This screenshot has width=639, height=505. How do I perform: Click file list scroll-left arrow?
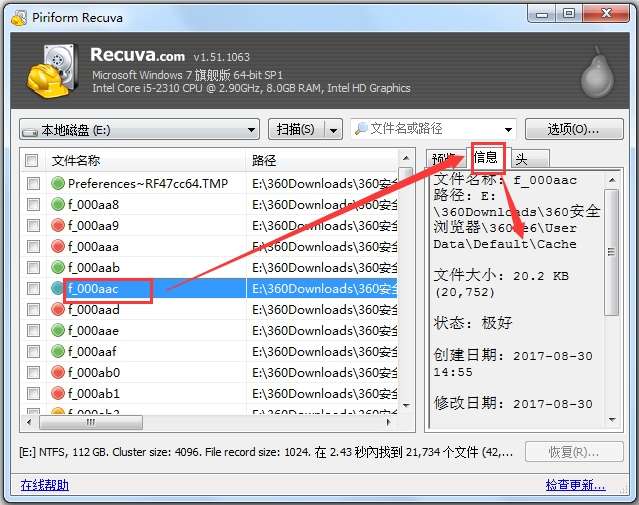tap(29, 422)
